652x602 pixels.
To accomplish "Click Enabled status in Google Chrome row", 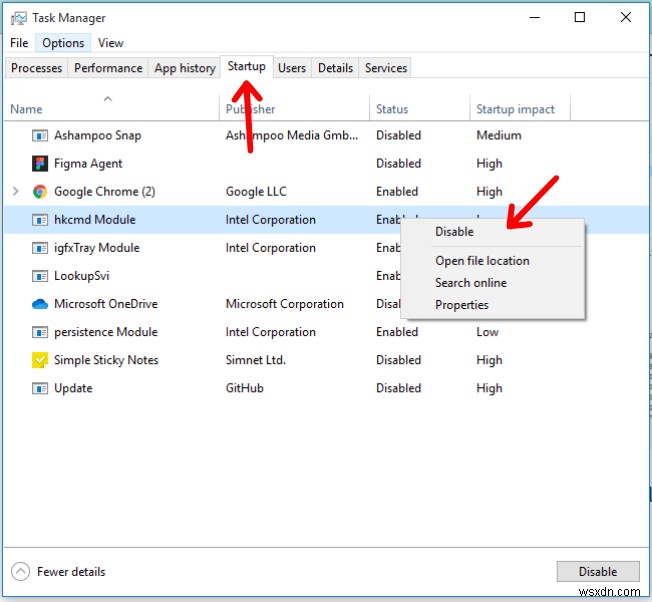I will point(397,192).
